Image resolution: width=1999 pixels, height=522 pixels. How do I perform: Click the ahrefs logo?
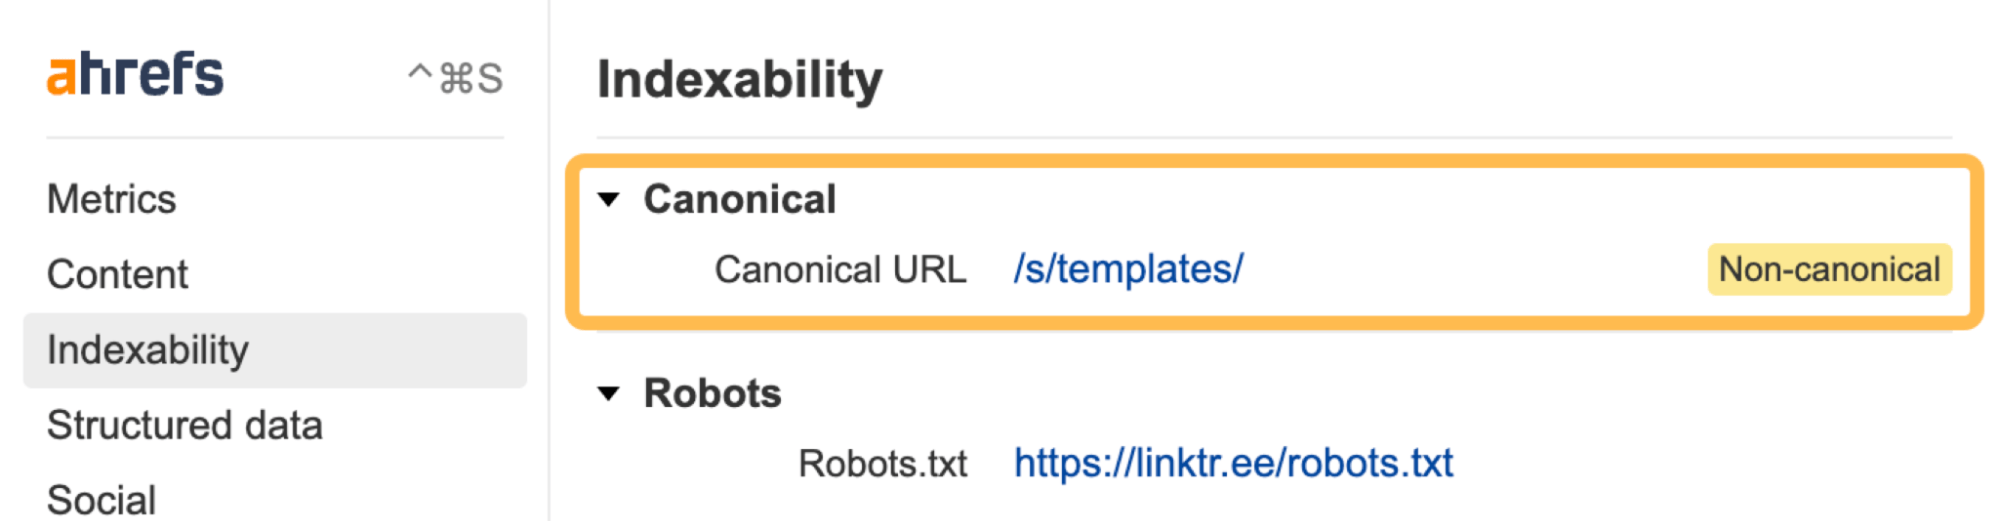(135, 74)
